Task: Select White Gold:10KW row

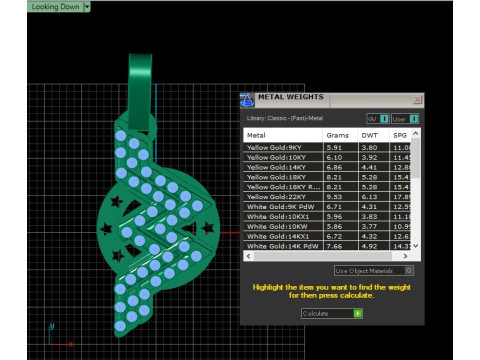Action: point(327,226)
